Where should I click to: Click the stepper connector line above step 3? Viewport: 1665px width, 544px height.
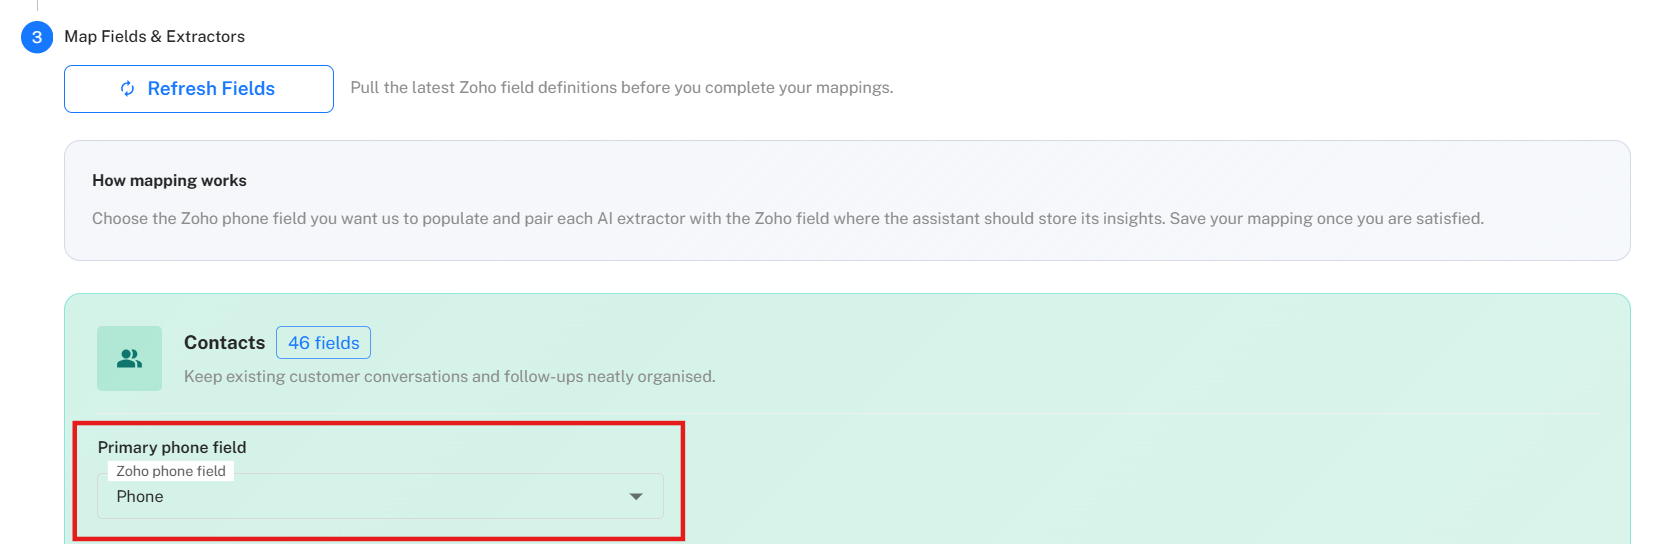click(x=37, y=6)
